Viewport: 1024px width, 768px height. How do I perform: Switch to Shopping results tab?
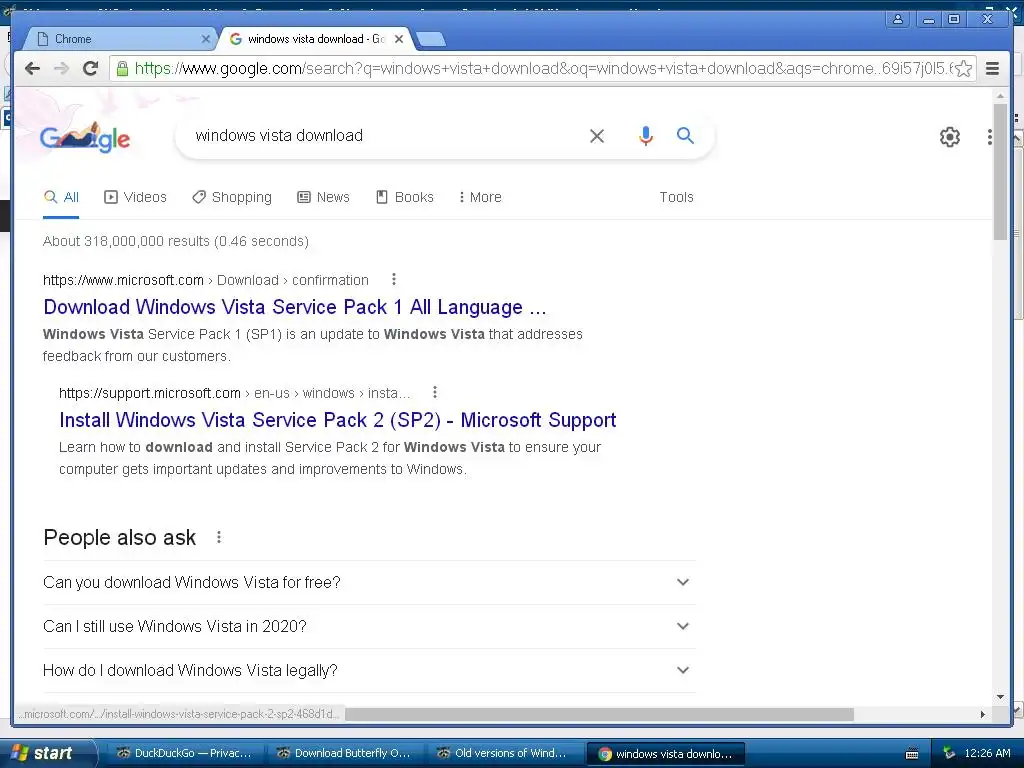(x=232, y=197)
